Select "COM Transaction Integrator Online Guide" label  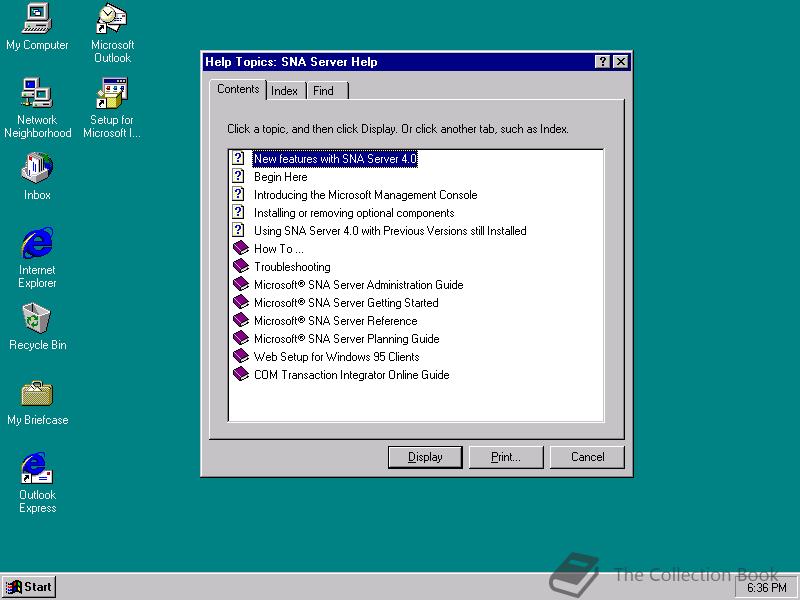point(352,375)
